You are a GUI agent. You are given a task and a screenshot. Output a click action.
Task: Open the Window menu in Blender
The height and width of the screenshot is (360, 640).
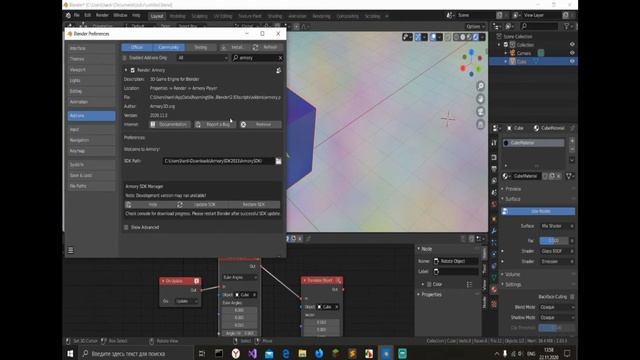click(120, 16)
